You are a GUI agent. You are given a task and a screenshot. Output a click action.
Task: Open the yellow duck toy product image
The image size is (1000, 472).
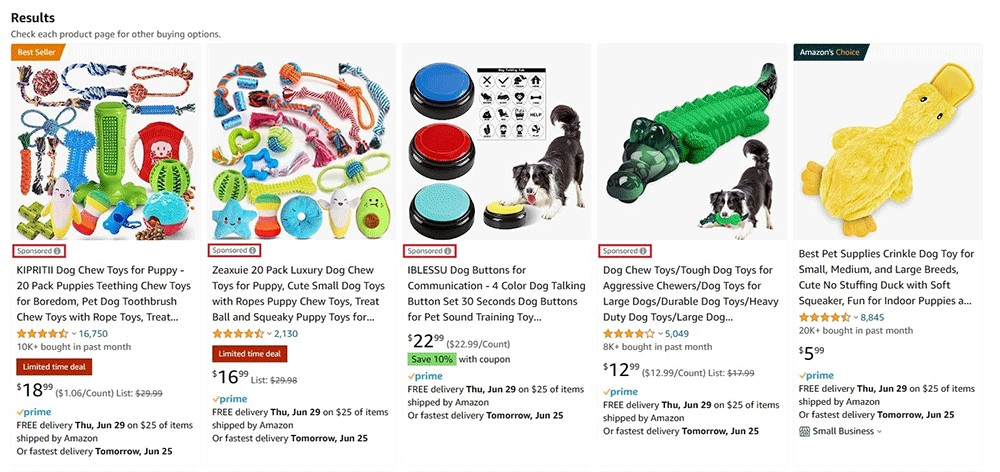click(x=887, y=142)
